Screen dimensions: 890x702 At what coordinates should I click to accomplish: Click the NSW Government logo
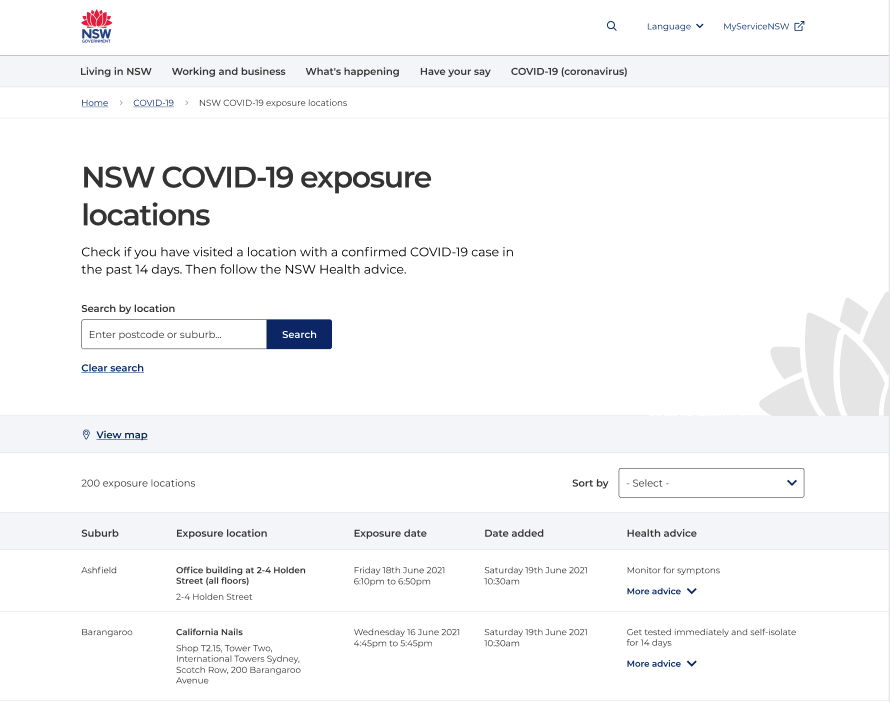[97, 27]
